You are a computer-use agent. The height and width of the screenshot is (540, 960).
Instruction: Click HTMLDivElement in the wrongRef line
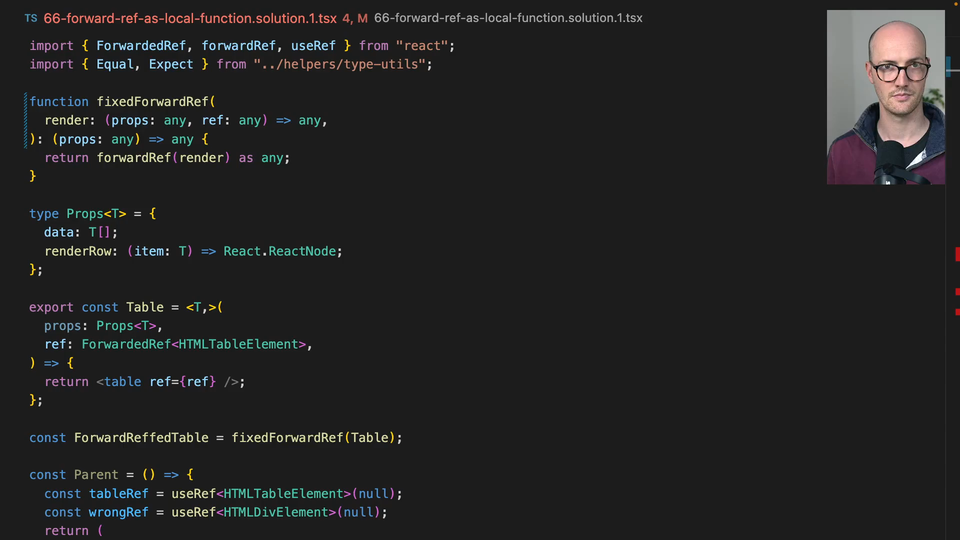click(x=276, y=512)
